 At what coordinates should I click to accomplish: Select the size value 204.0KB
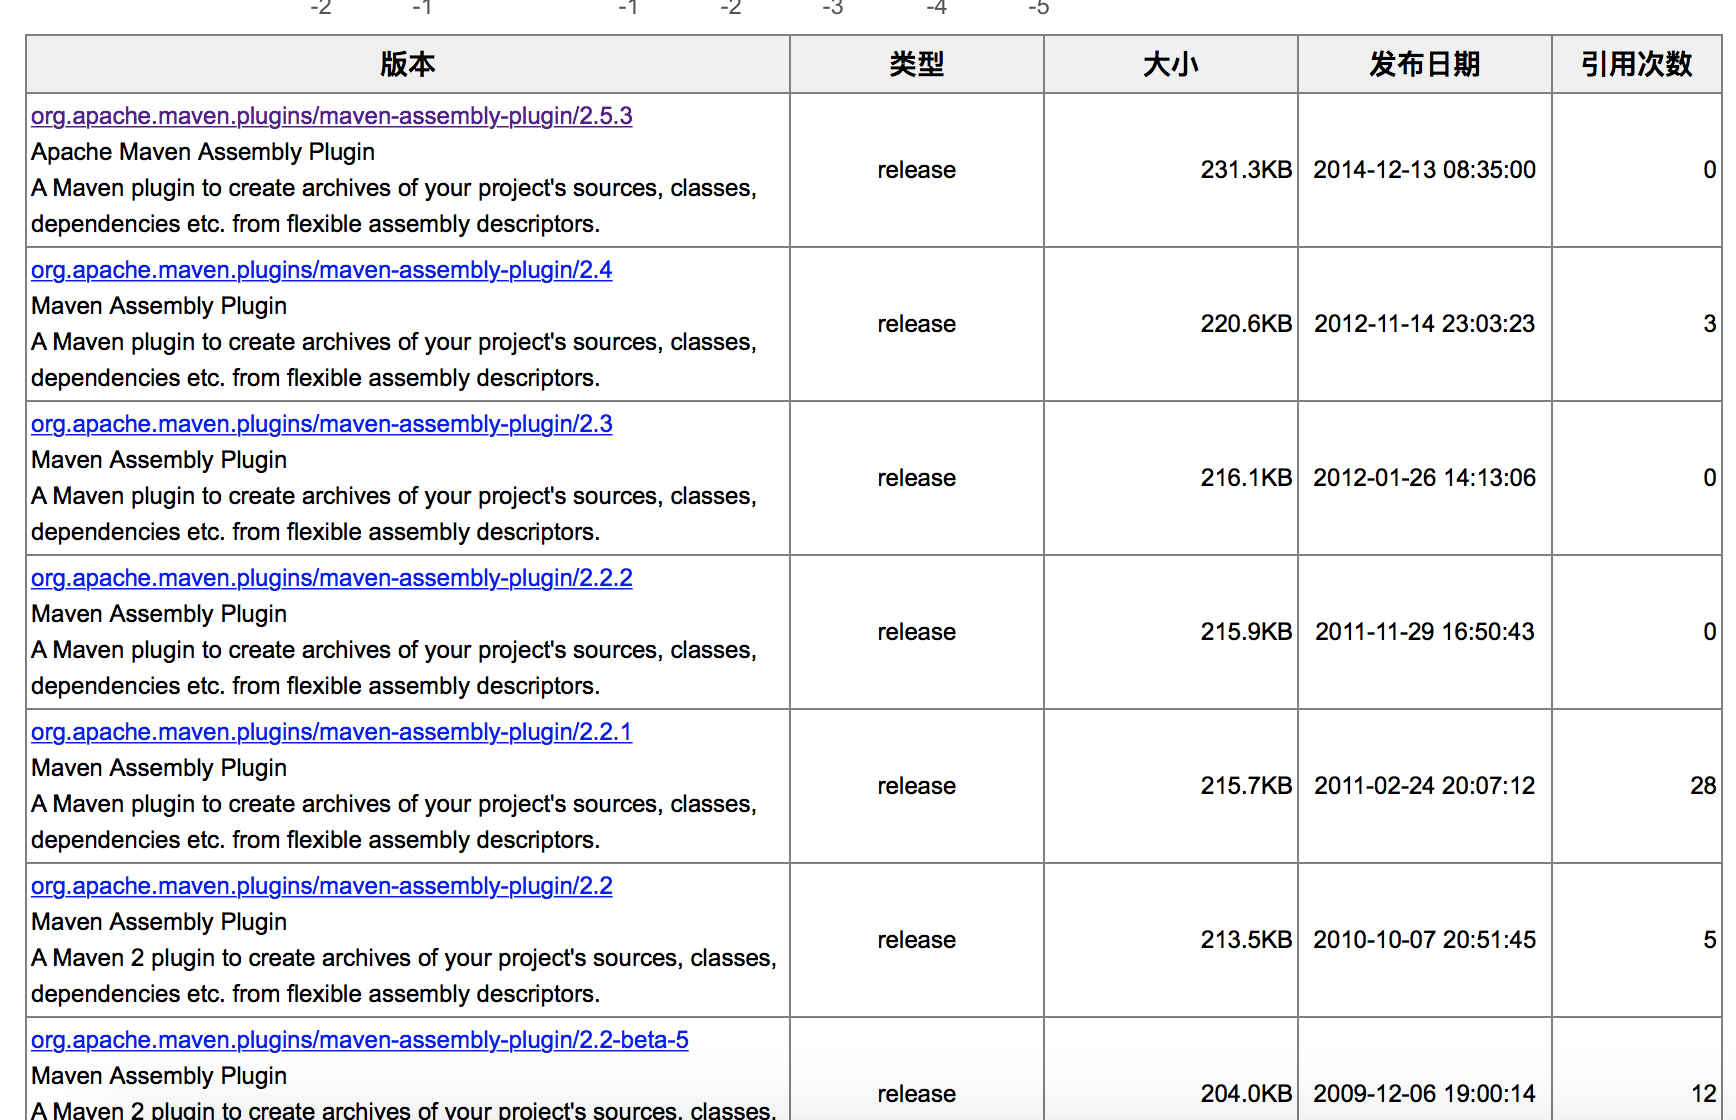click(x=1246, y=1094)
